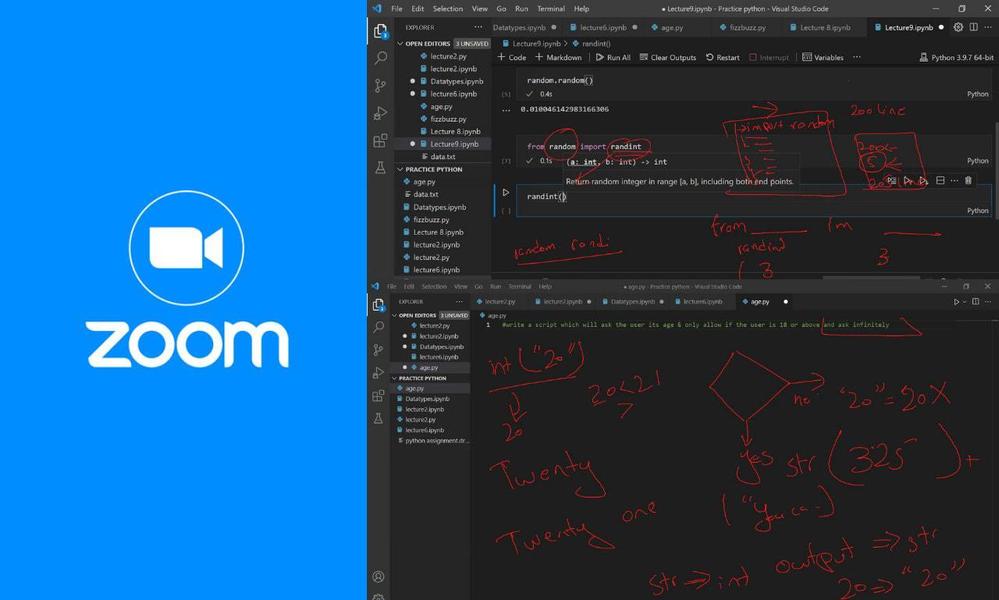
Task: Add a new Markdown cell
Action: [558, 57]
